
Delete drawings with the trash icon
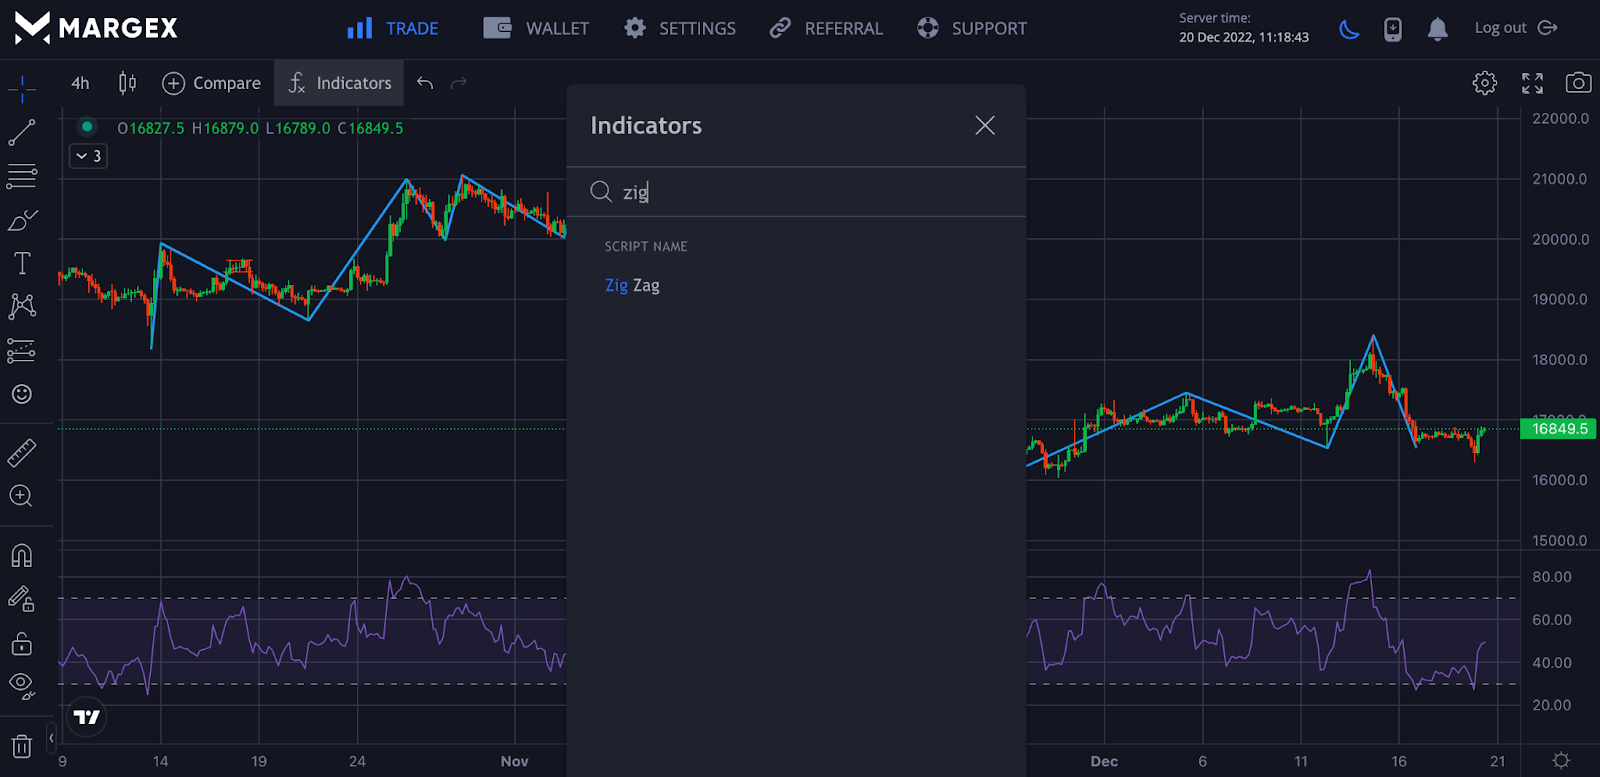click(22, 746)
